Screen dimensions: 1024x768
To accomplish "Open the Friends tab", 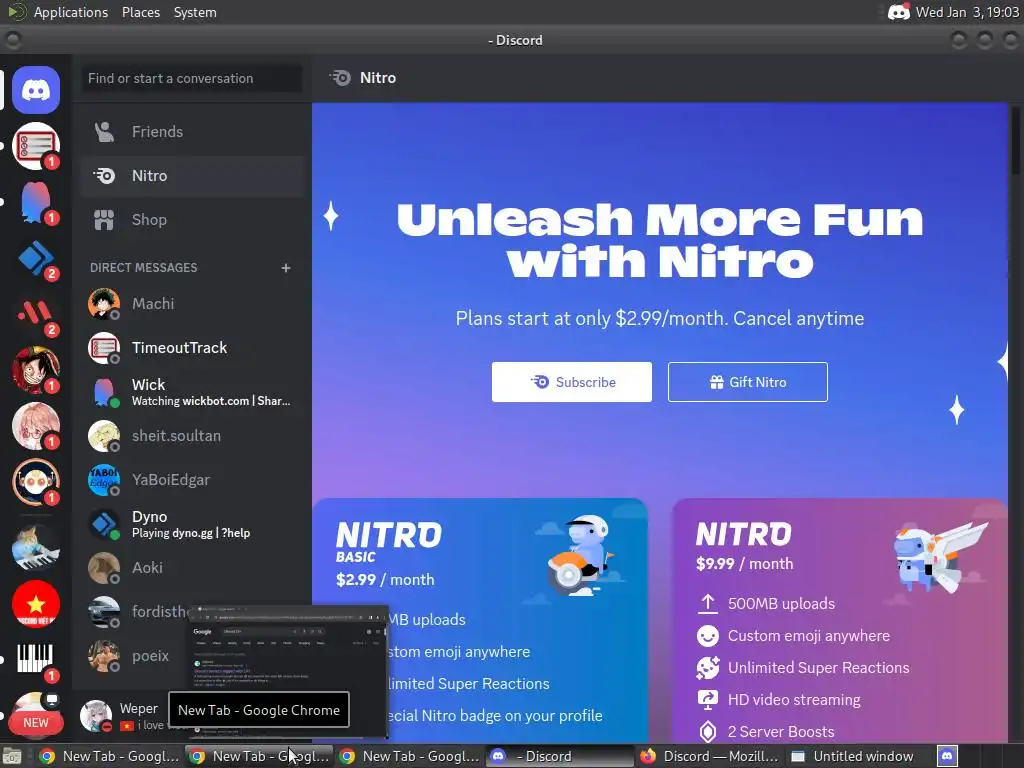I will pos(192,132).
